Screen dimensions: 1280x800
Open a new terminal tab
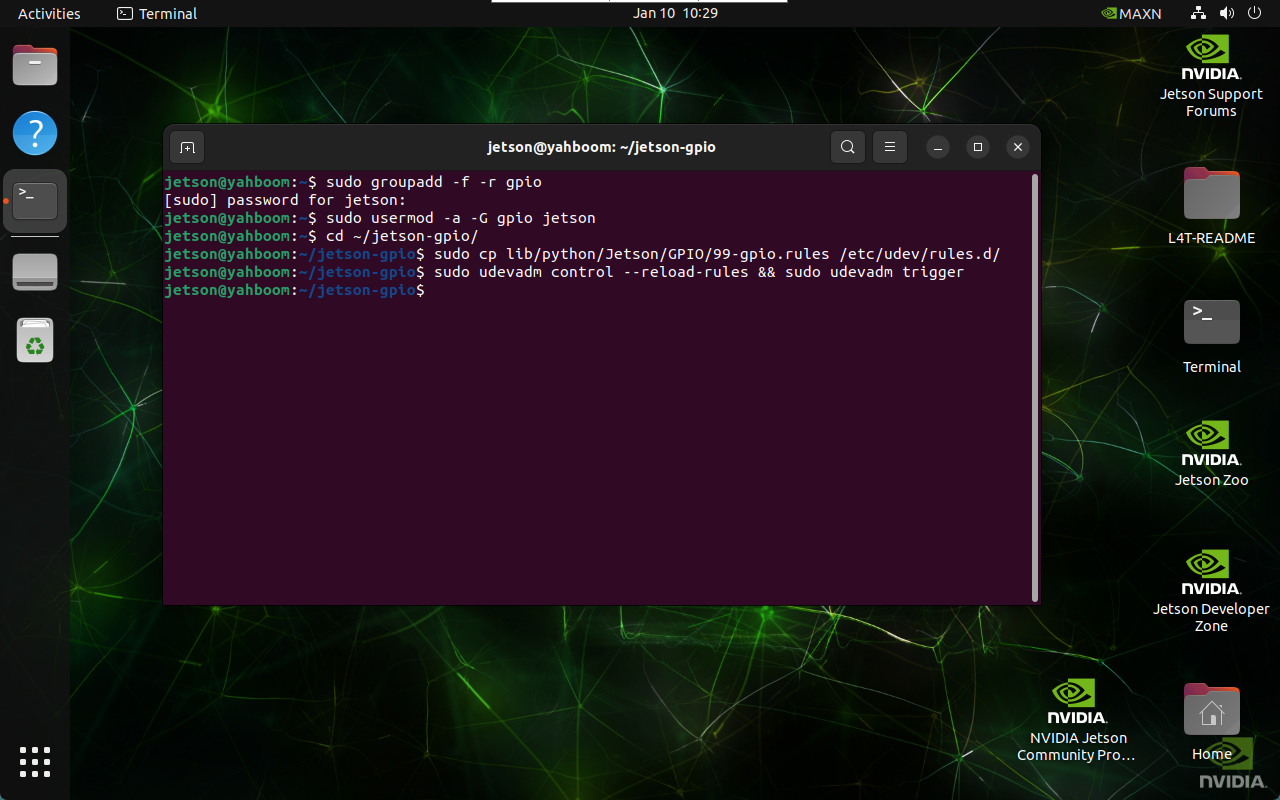coord(187,148)
